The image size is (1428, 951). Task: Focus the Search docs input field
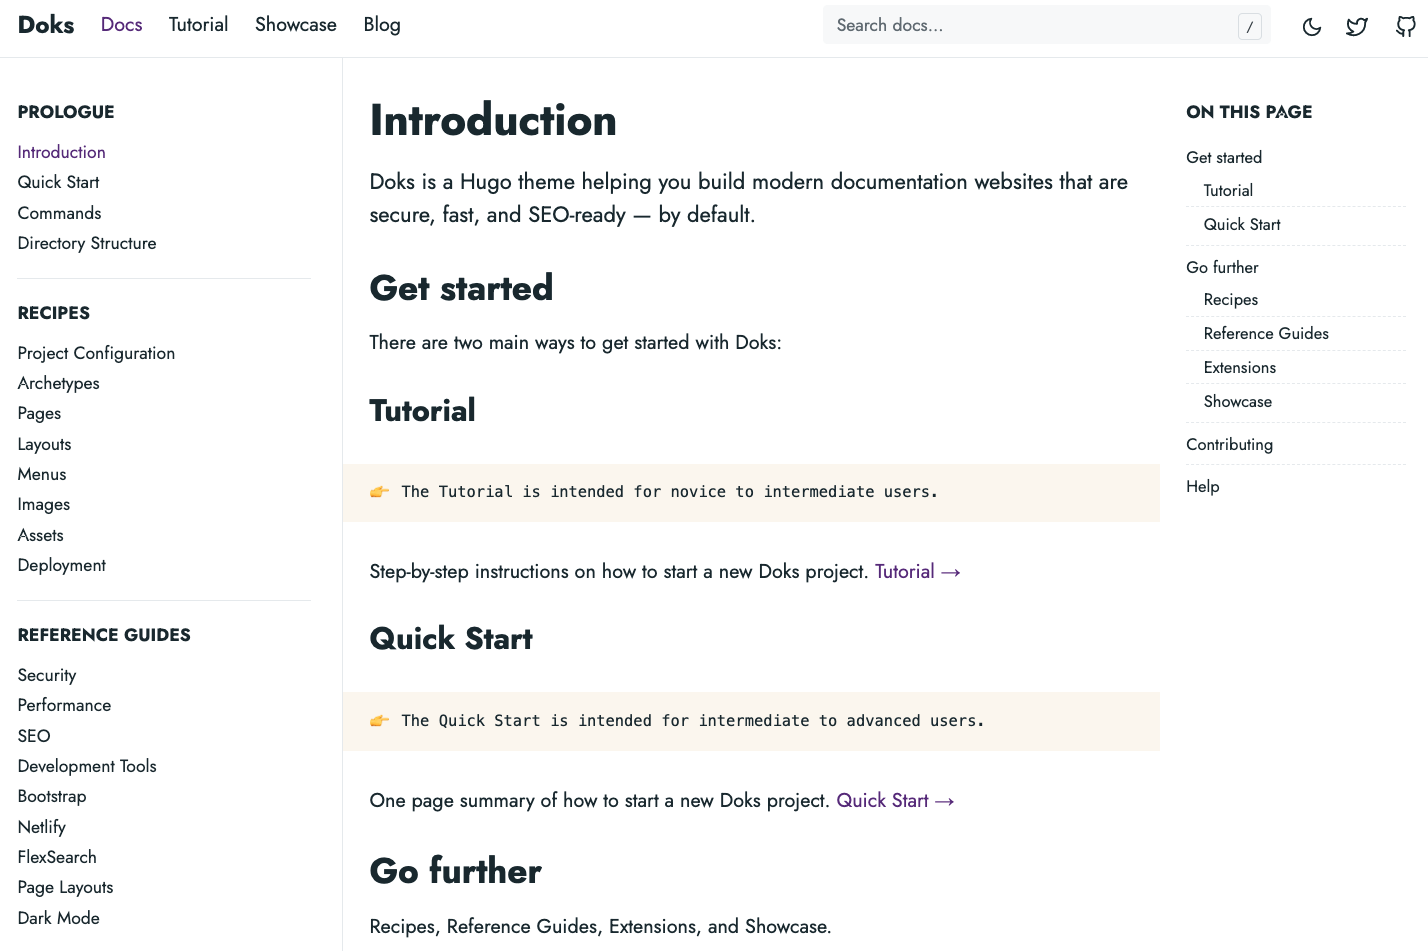pos(1046,25)
